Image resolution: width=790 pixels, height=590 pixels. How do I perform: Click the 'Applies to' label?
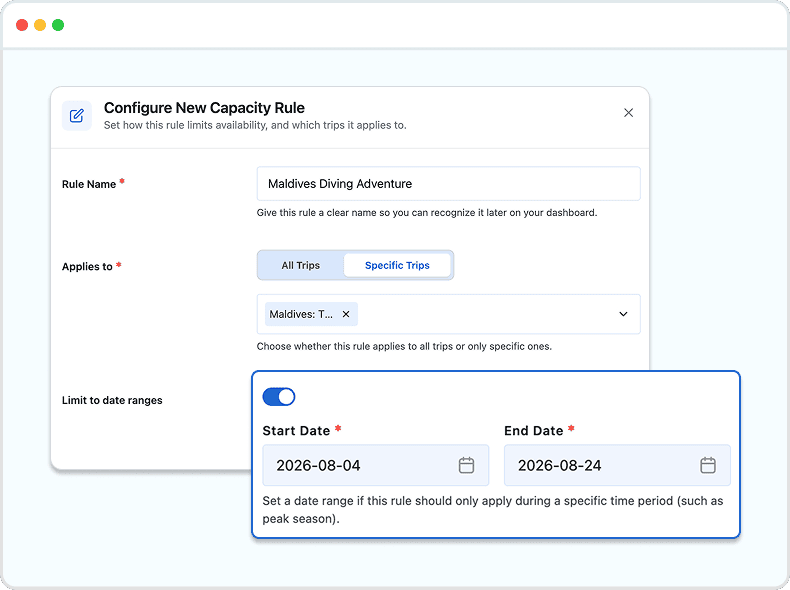[87, 267]
